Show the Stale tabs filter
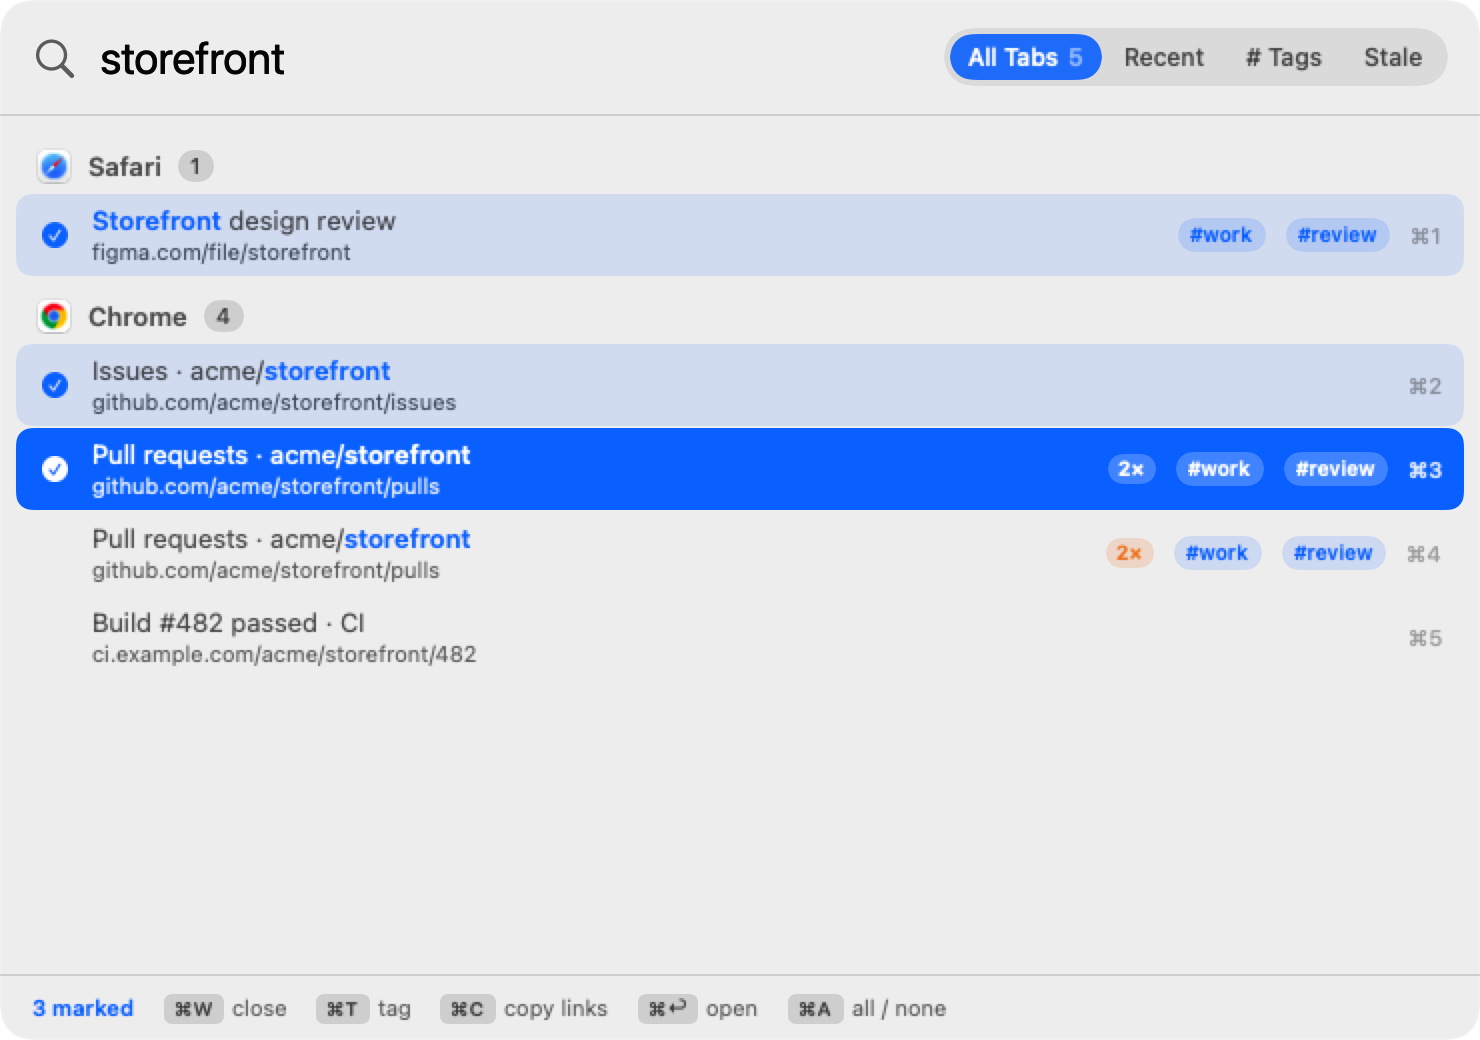The image size is (1480, 1040). (1392, 57)
